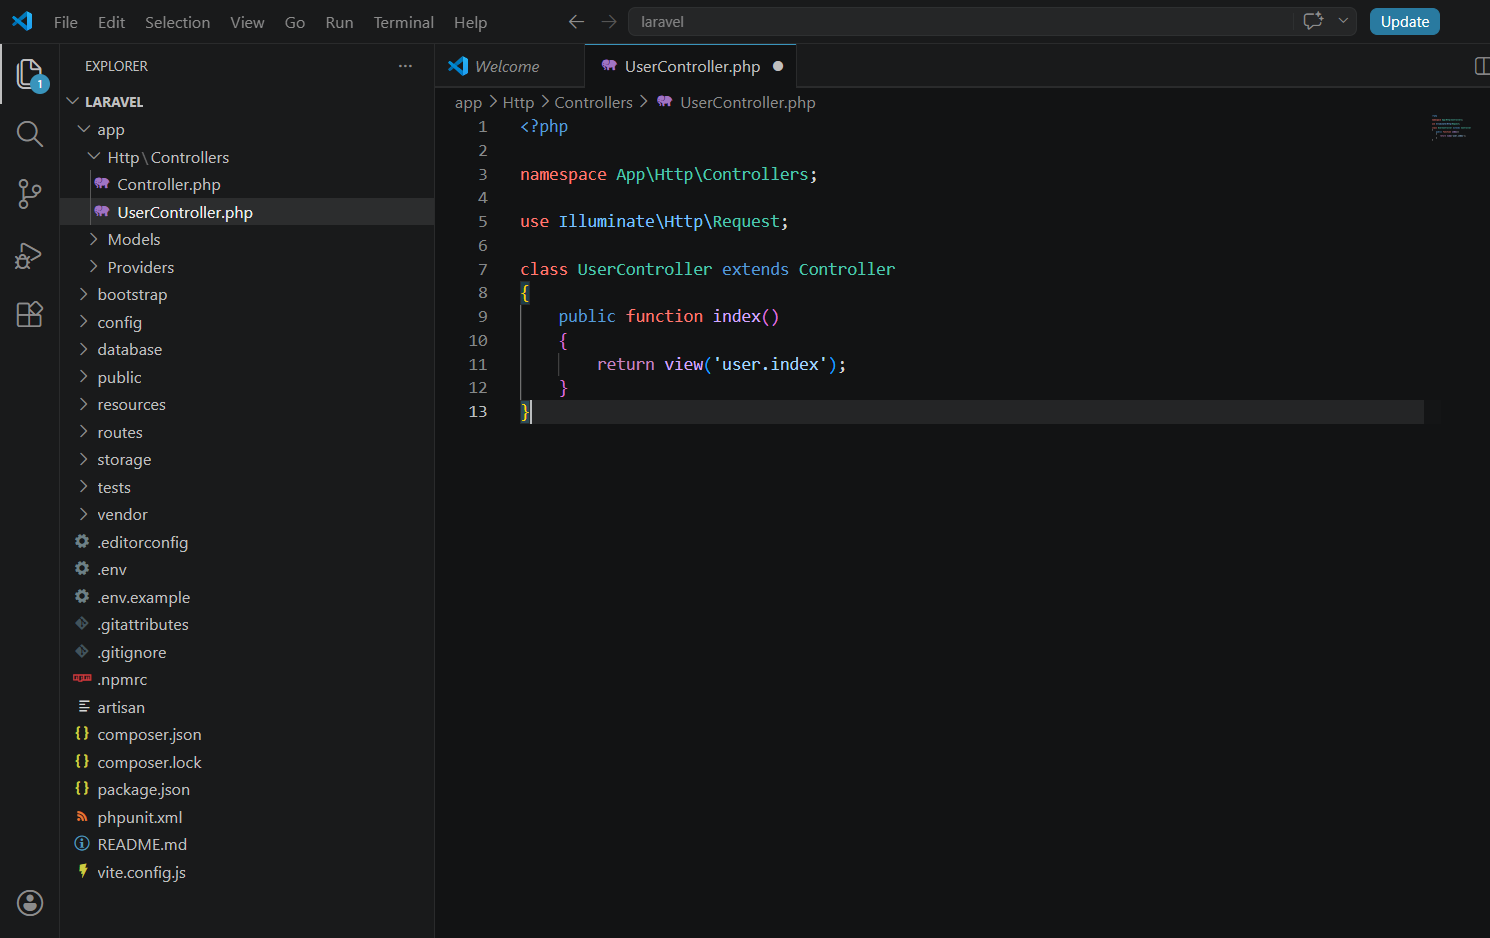Select the UserController.php editor tab

[690, 66]
